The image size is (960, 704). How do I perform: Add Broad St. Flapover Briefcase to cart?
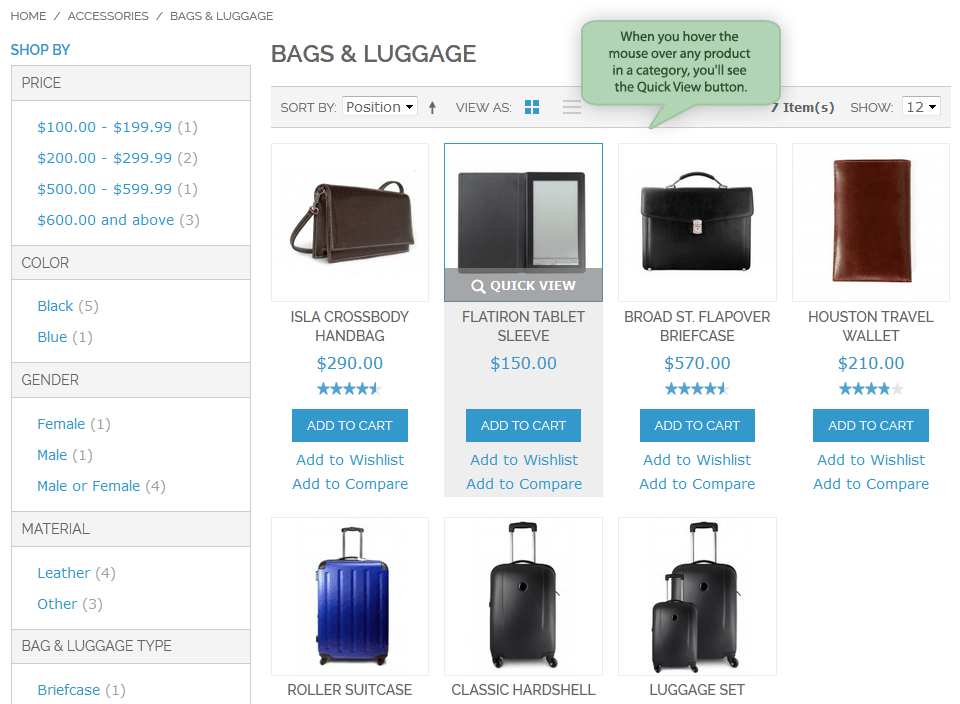click(x=697, y=425)
